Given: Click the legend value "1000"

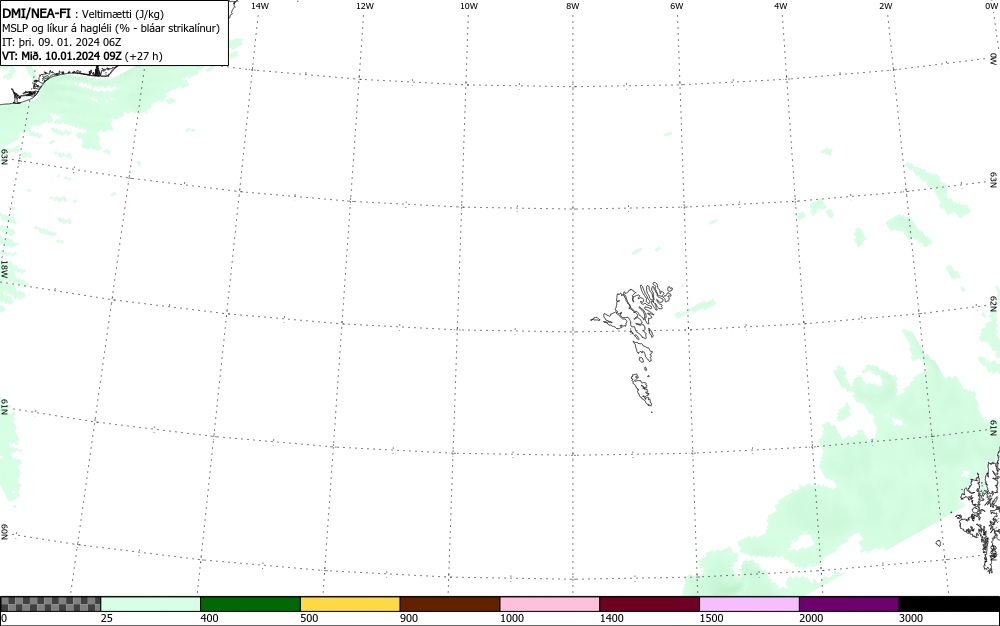Looking at the screenshot, I should (x=511, y=618).
